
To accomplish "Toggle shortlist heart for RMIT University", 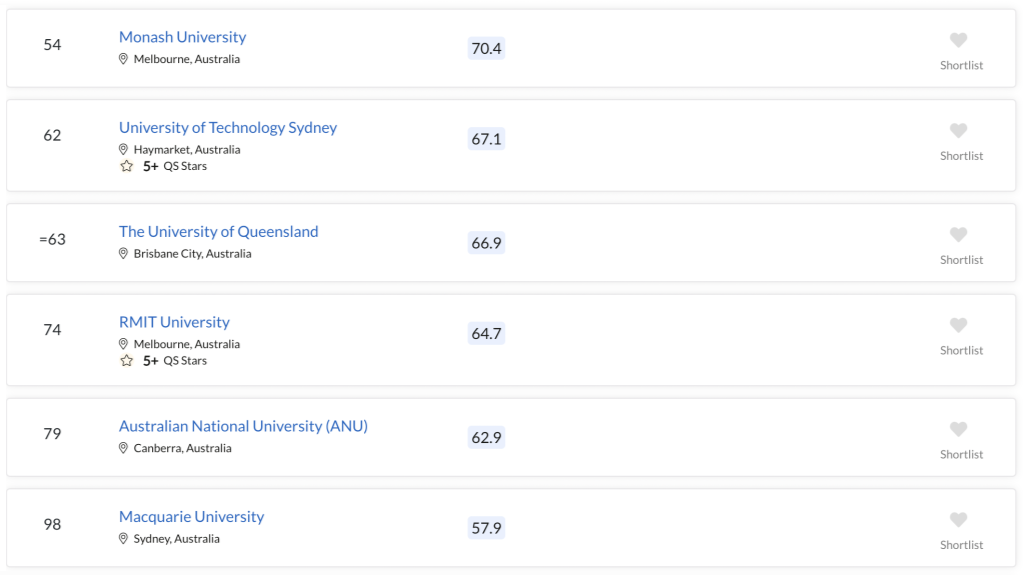I will pos(958,325).
